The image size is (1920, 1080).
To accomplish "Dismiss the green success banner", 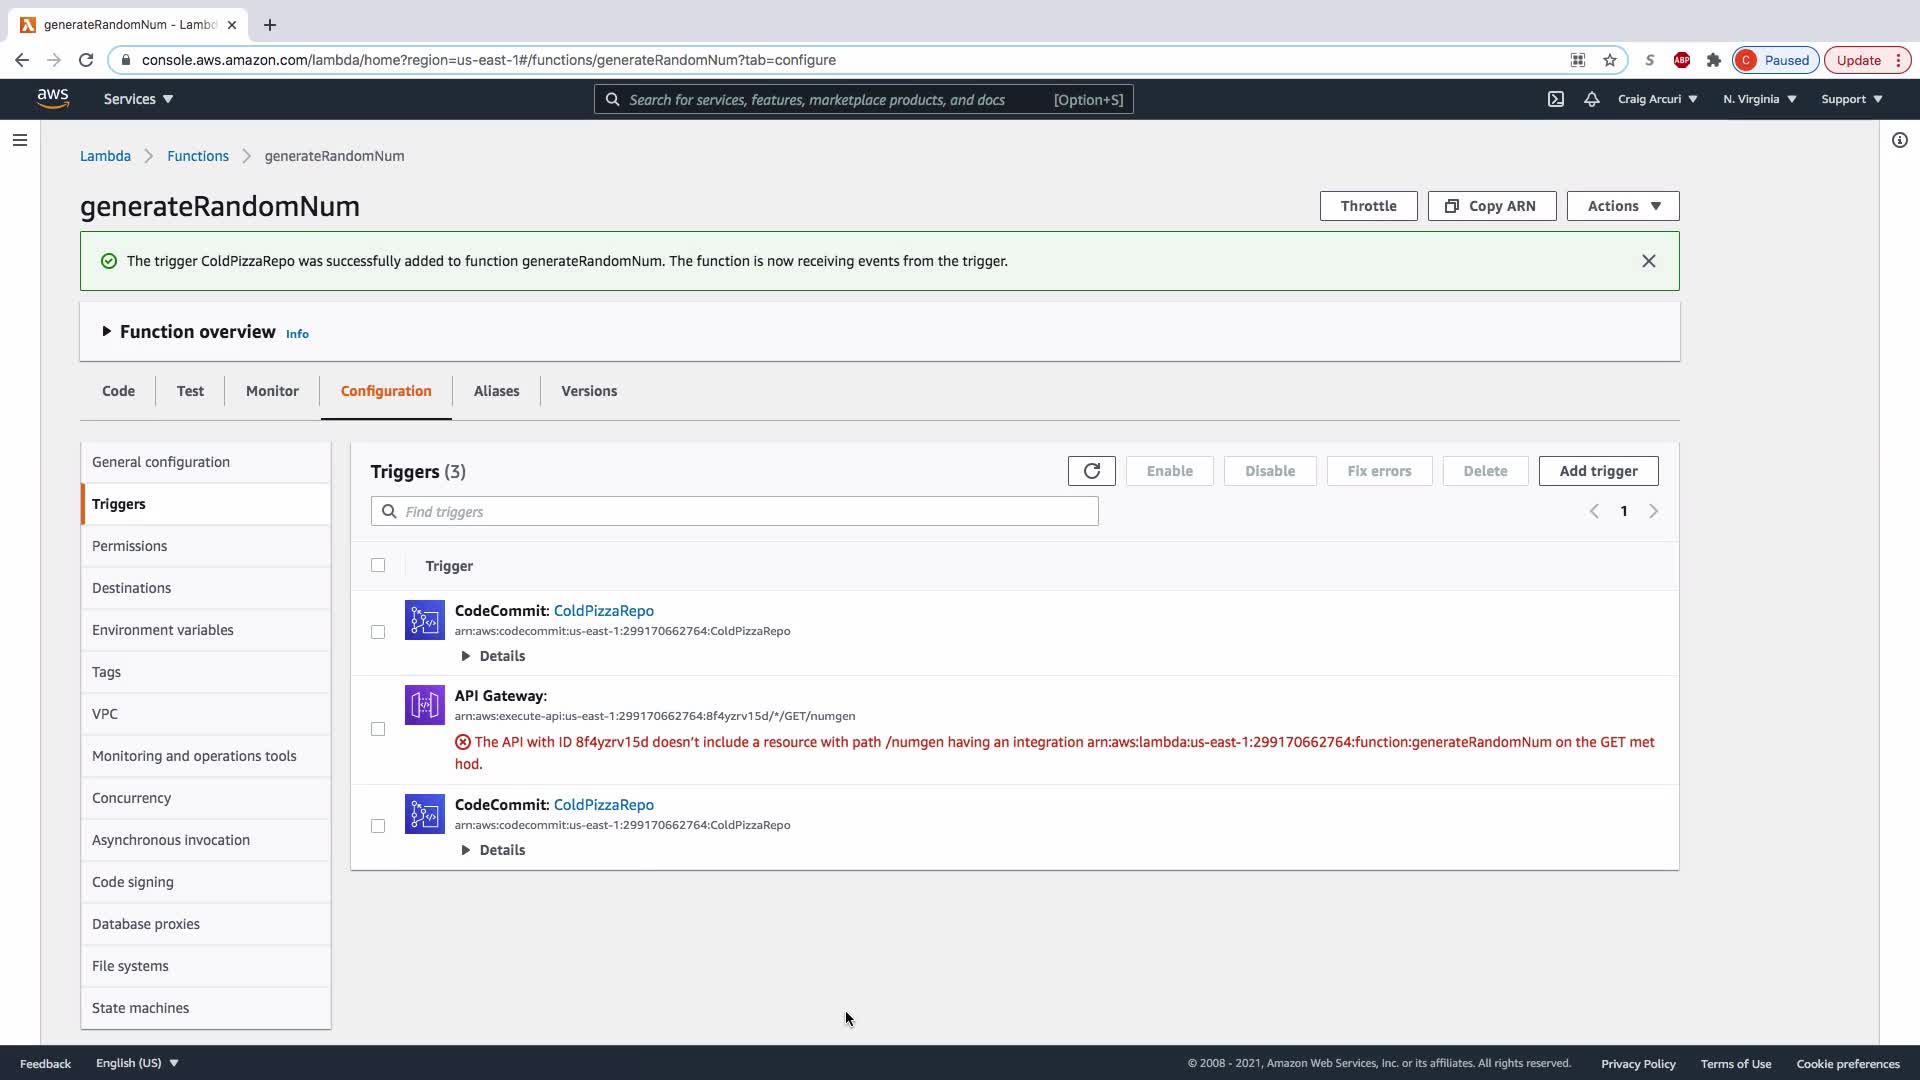I will 1649,261.
